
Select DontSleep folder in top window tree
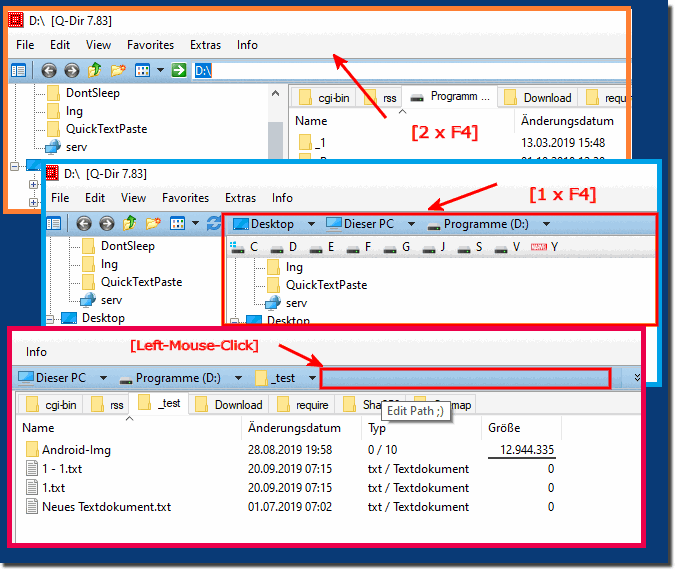coord(83,93)
